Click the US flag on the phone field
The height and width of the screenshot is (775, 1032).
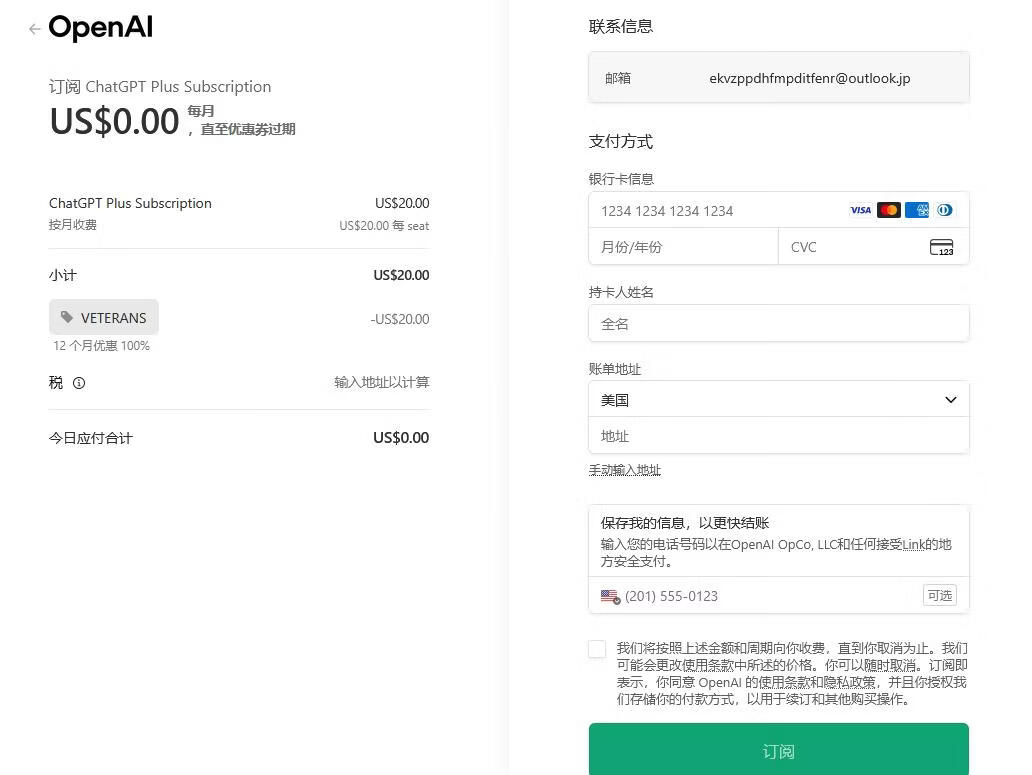[x=610, y=596]
